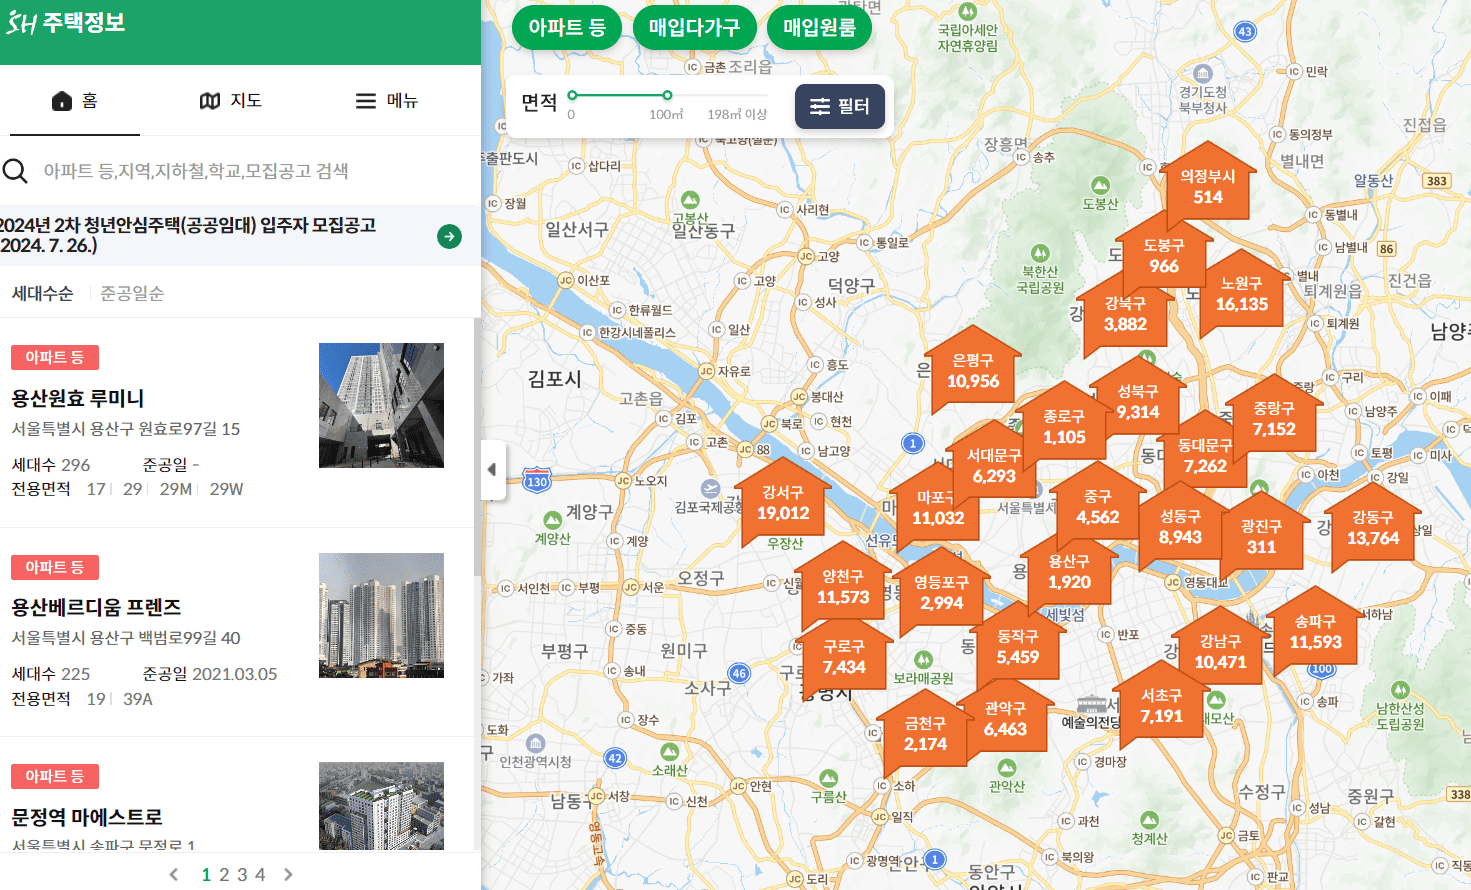Open the 필터 button
Screen dimensions: 1471x890
coord(840,106)
